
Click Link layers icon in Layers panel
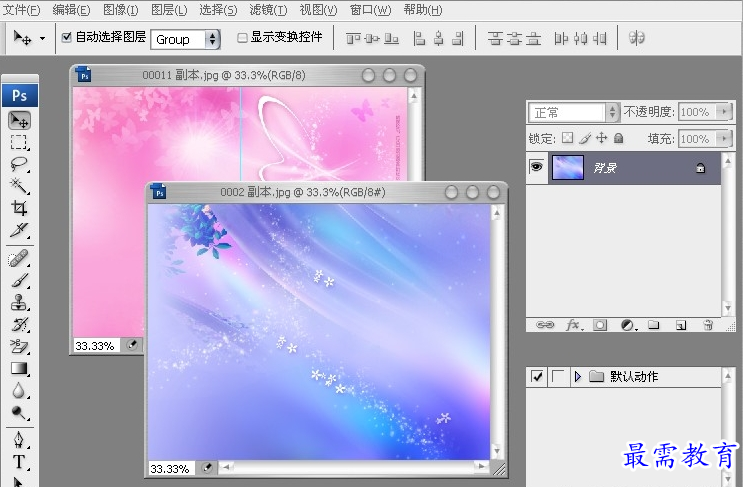[x=544, y=325]
